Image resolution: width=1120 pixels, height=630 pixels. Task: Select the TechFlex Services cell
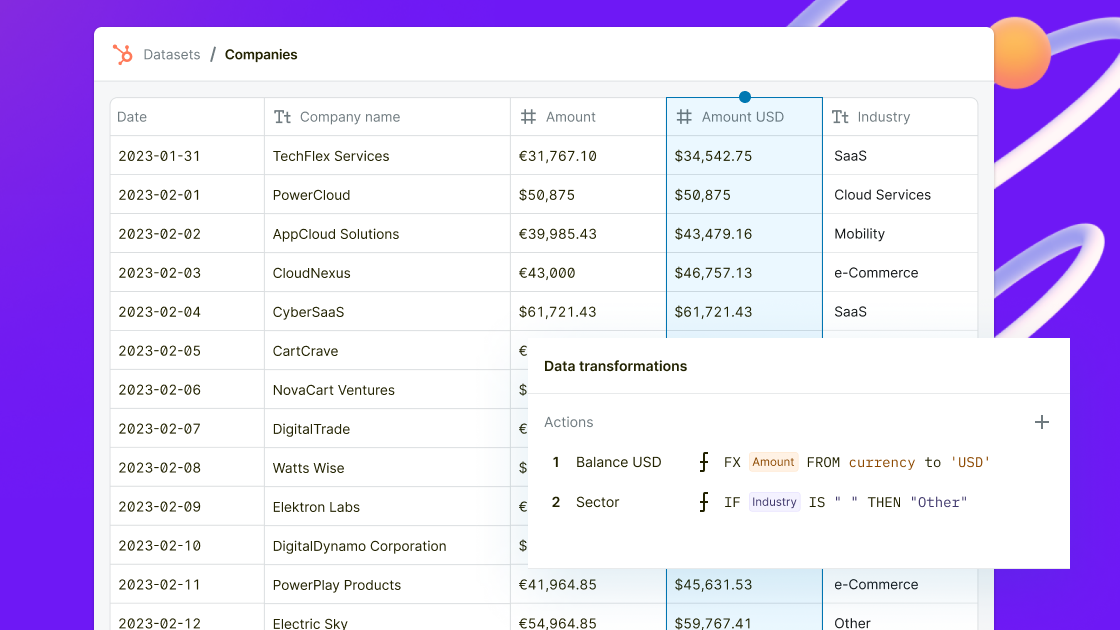(330, 156)
